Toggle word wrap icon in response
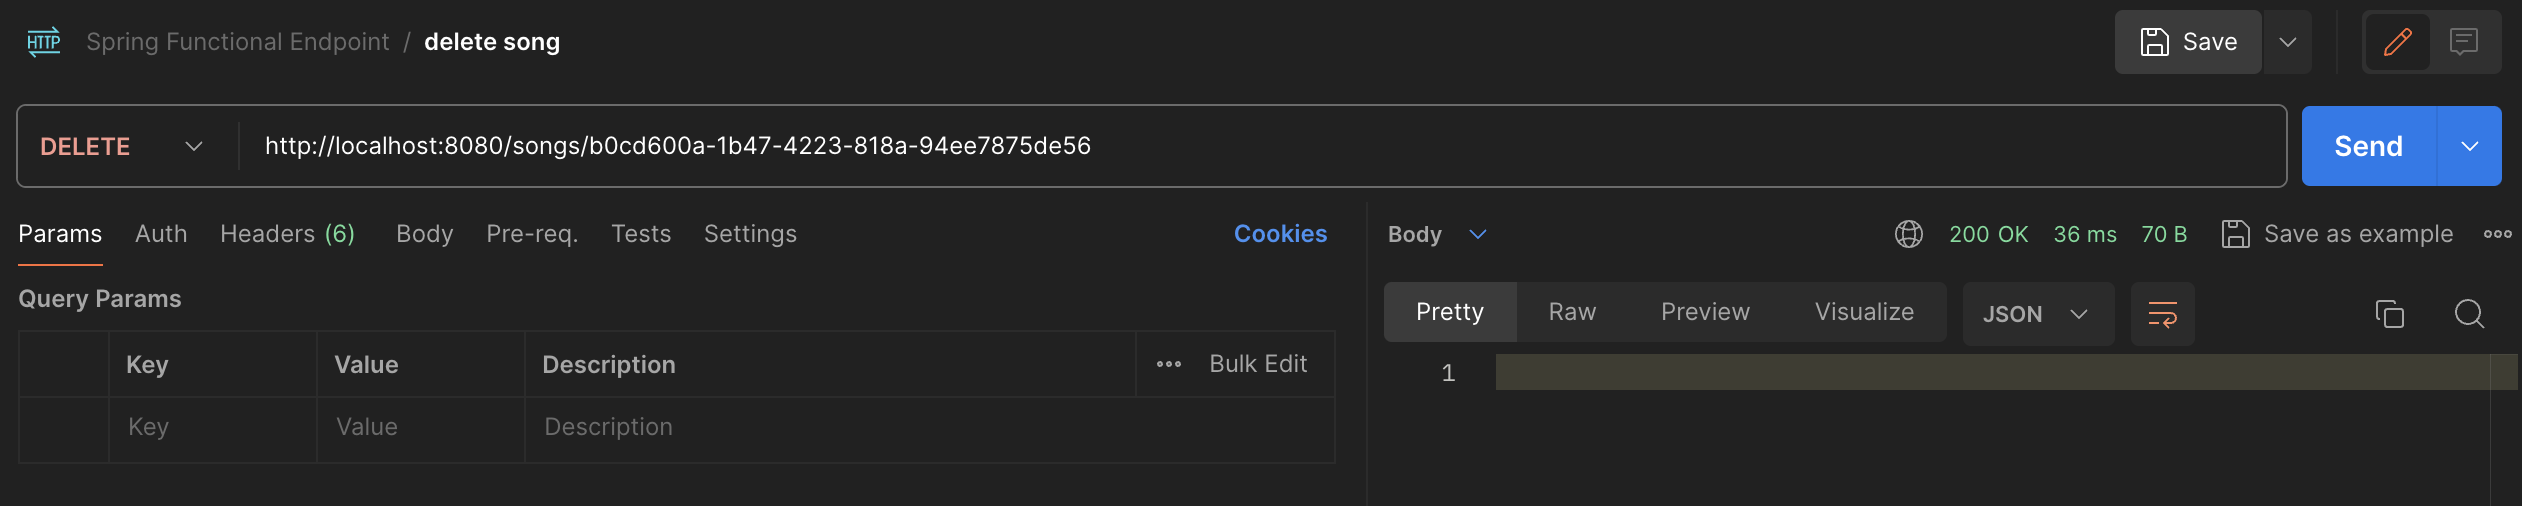2522x506 pixels. (x=2162, y=314)
